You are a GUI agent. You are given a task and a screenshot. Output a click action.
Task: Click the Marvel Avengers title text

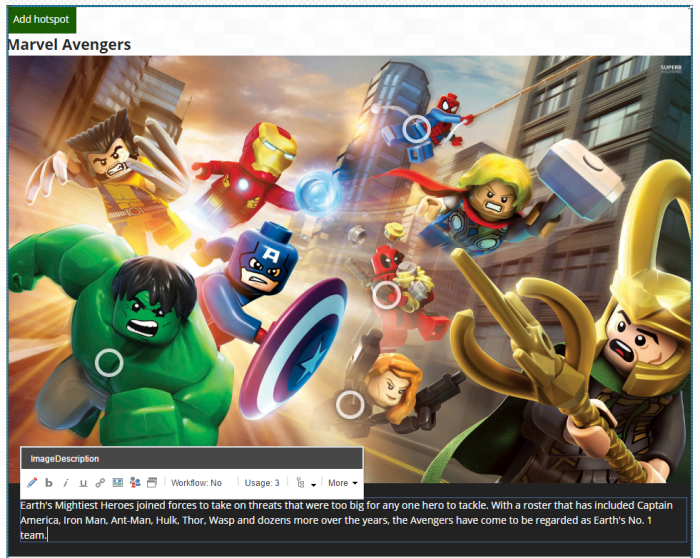(69, 45)
